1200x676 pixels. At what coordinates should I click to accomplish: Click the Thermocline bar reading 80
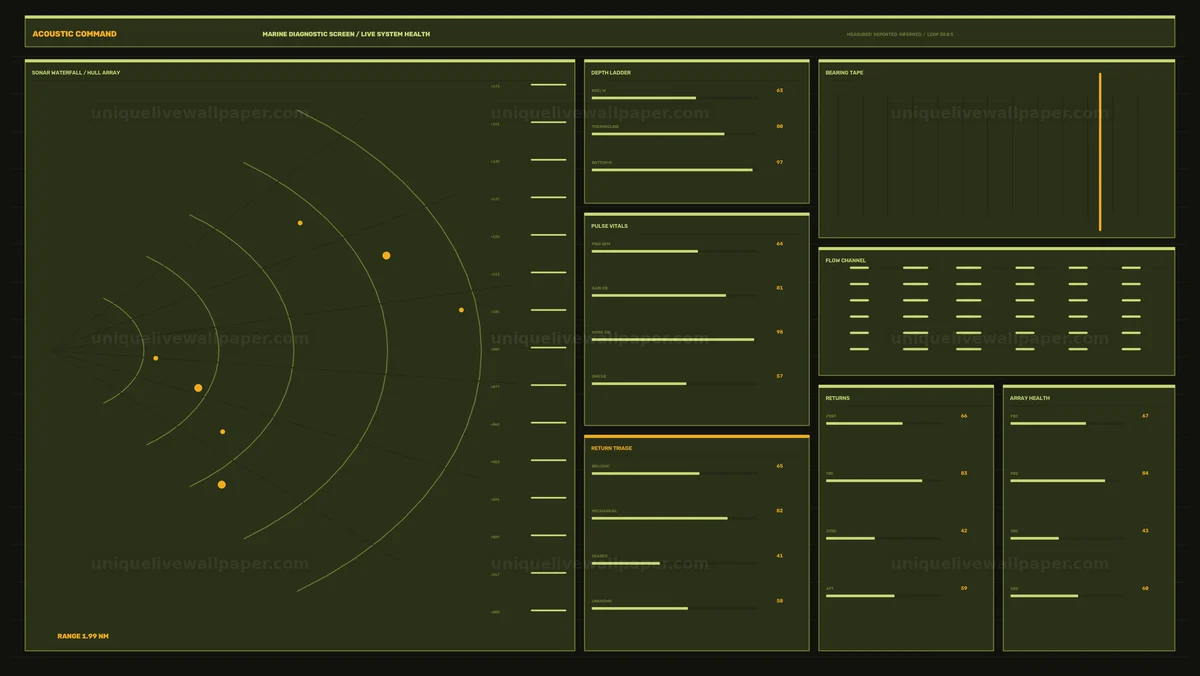[675, 134]
